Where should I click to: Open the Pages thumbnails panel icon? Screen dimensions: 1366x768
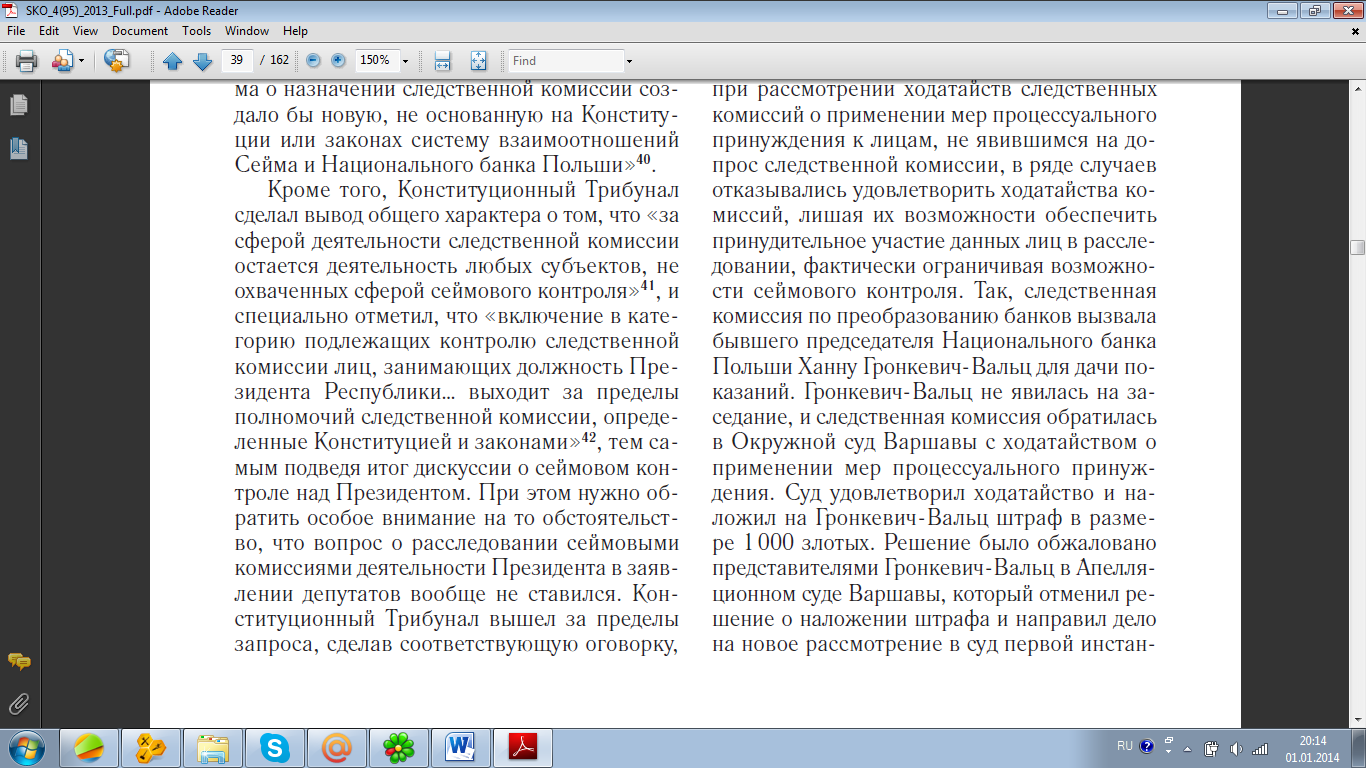coord(18,104)
